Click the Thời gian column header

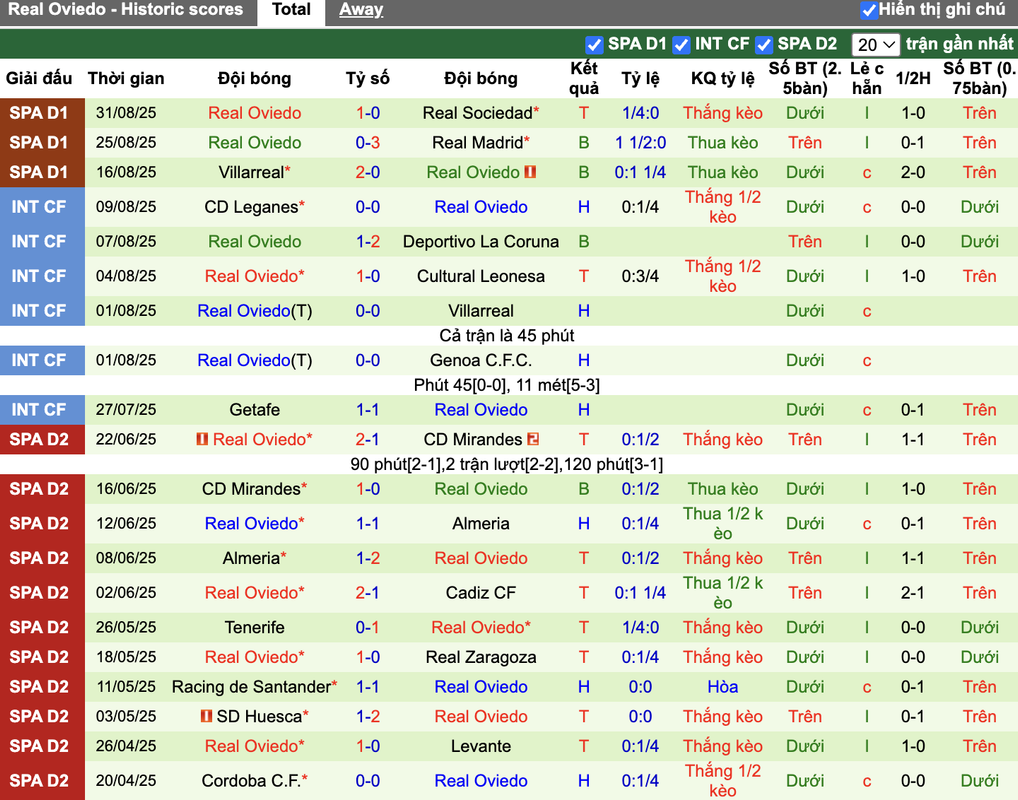pos(126,79)
